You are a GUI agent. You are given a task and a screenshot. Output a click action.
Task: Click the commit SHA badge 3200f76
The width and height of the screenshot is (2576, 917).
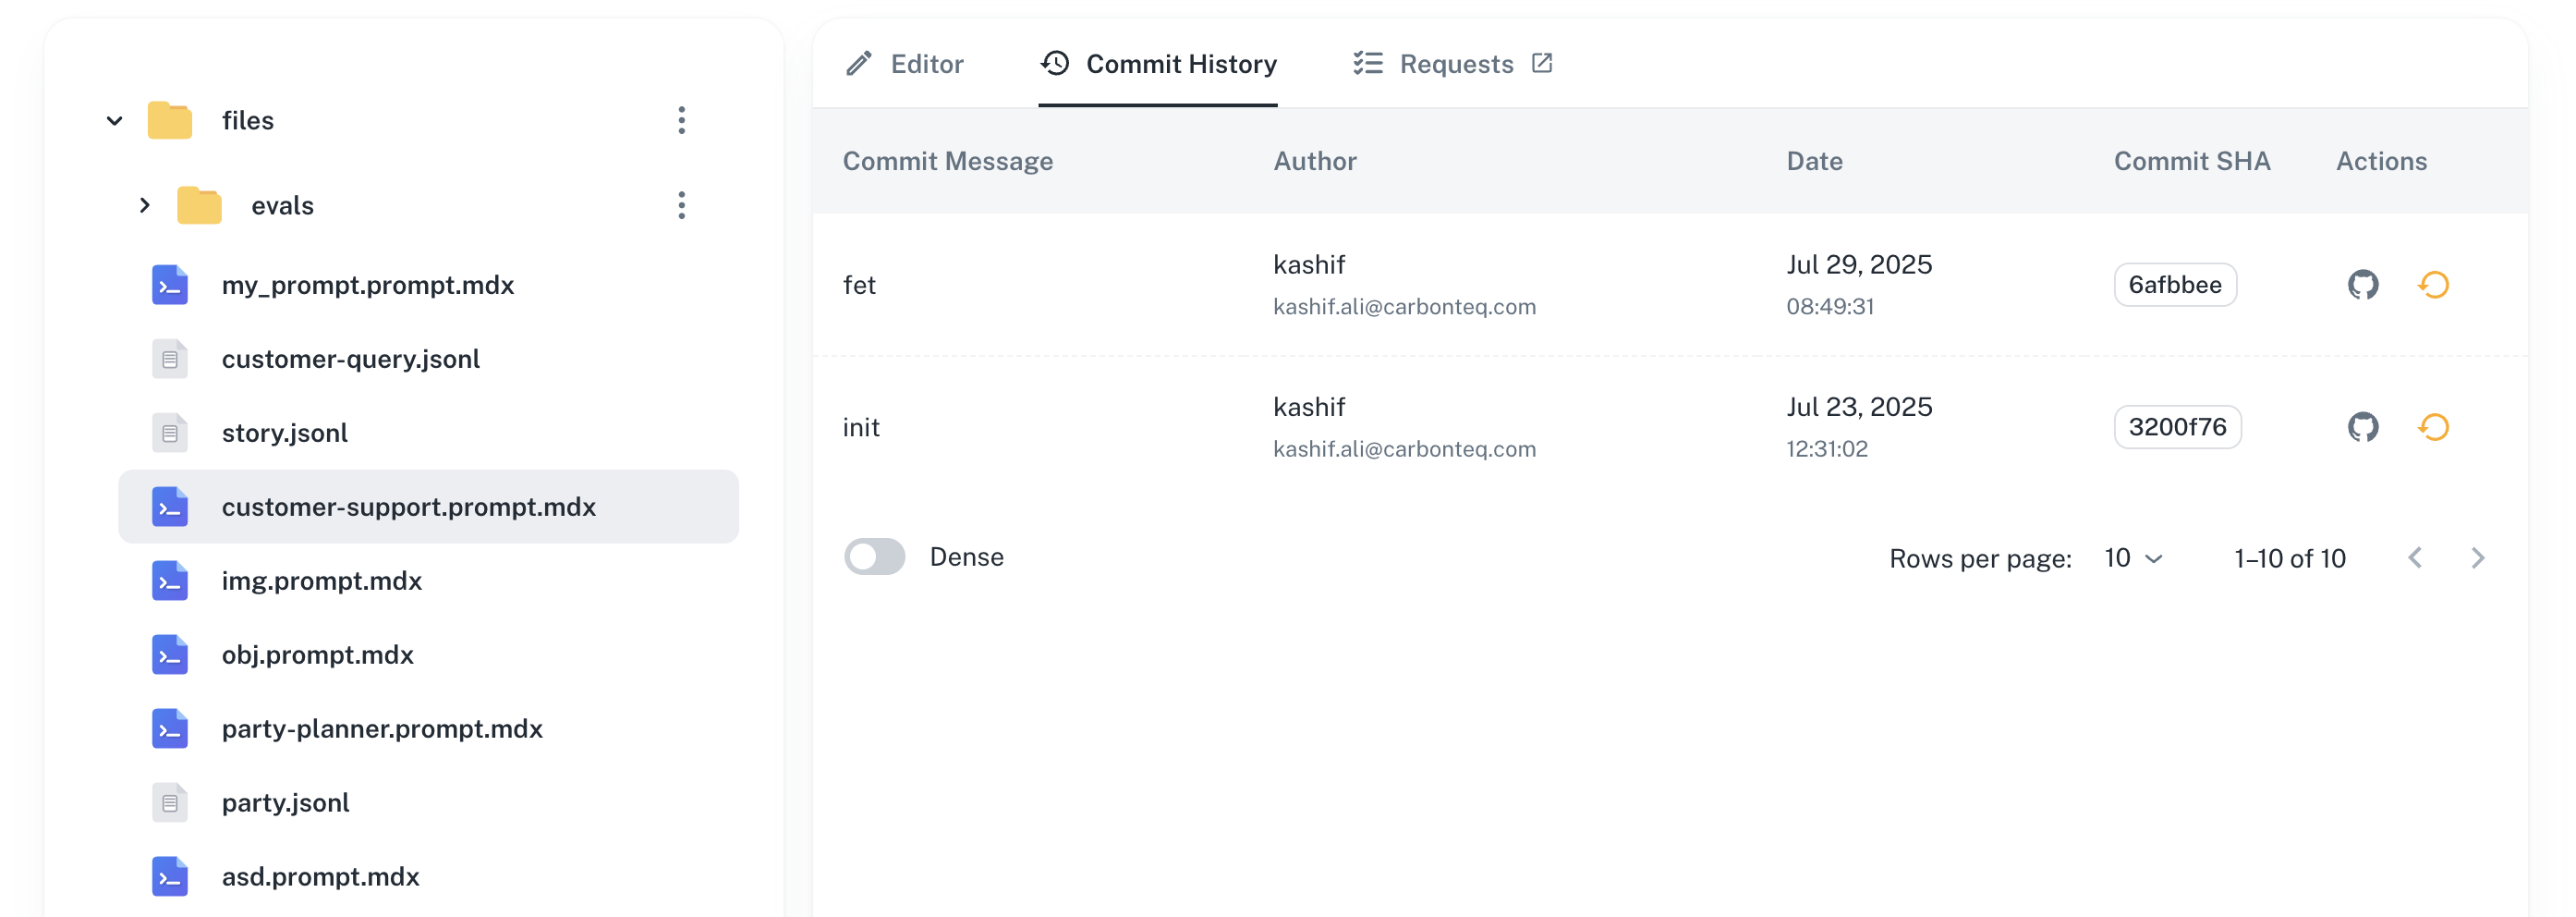pyautogui.click(x=2177, y=427)
